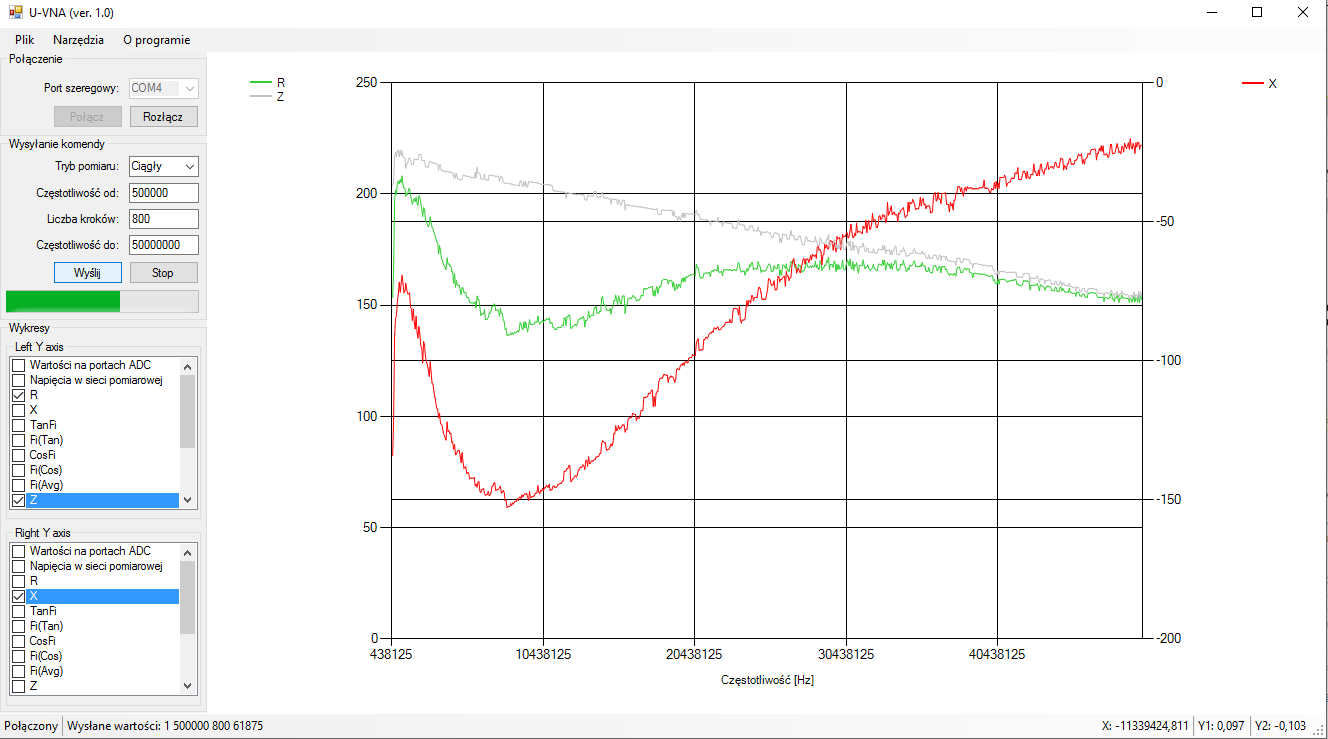Click the U-VNA app icon in title bar
This screenshot has width=1328, height=739.
pos(15,13)
